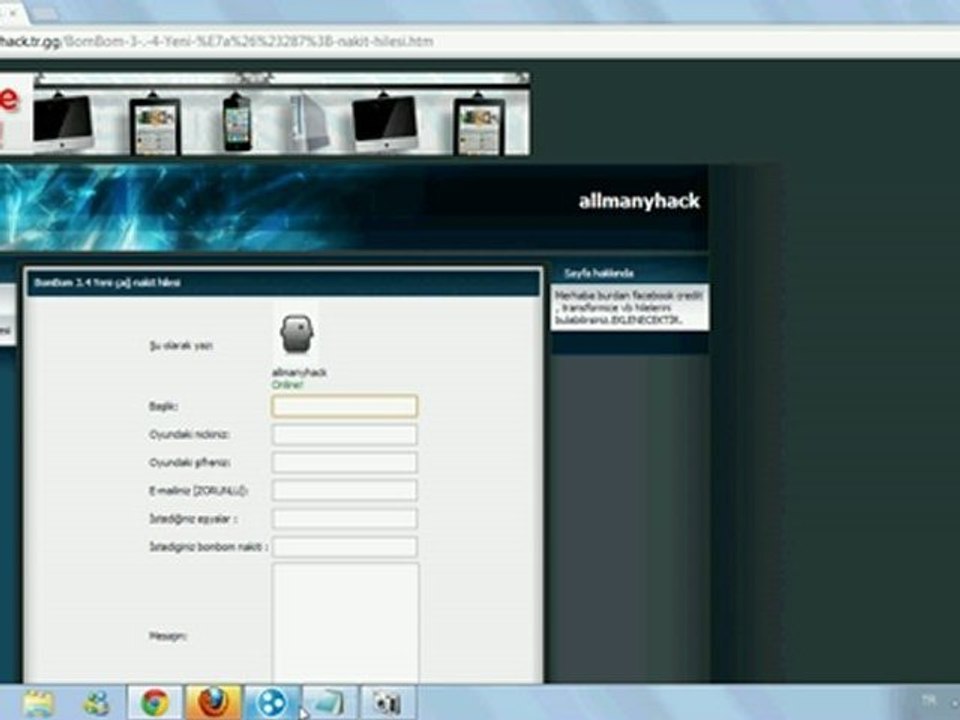This screenshot has width=960, height=720.
Task: Click the Mesajınız label
Action: (x=168, y=636)
